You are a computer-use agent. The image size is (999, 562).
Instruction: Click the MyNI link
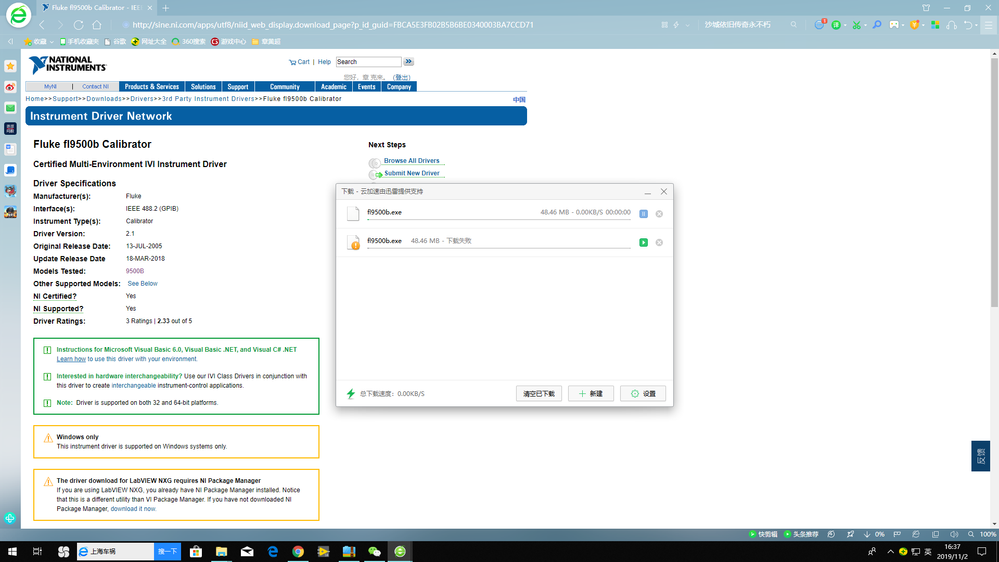[50, 87]
